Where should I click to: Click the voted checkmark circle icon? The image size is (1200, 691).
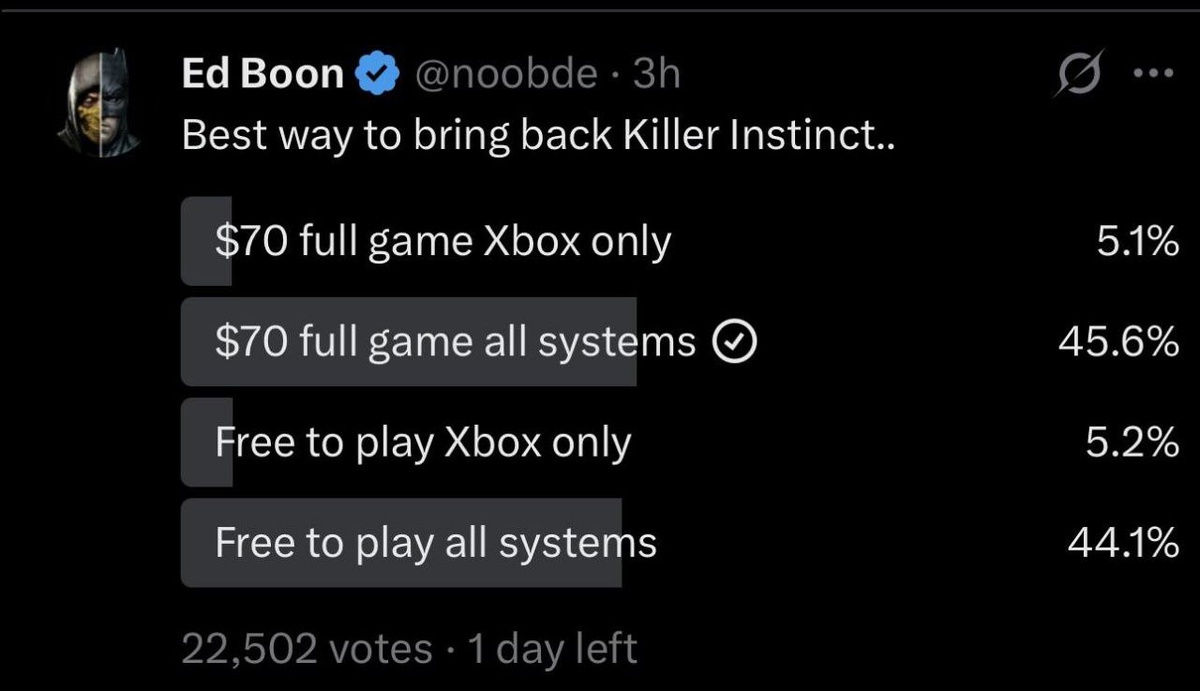coord(735,343)
